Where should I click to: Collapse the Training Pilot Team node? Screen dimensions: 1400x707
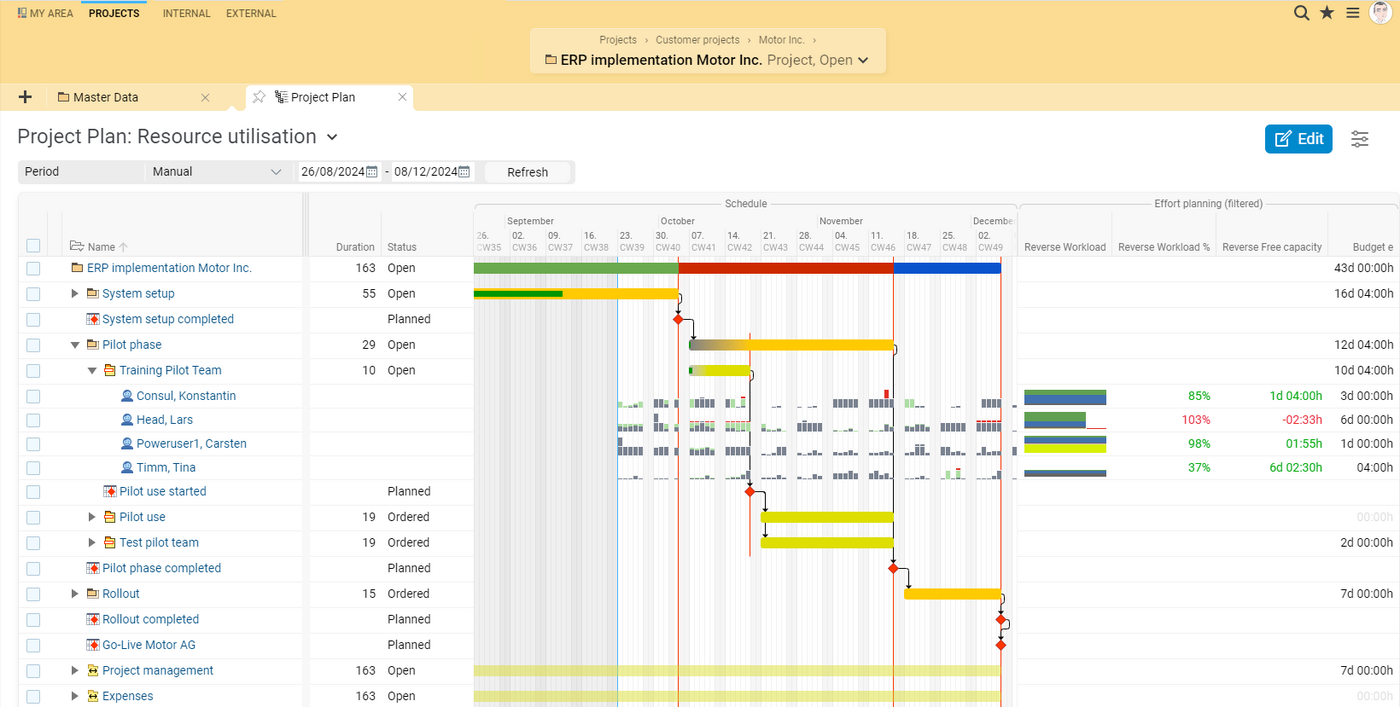92,370
